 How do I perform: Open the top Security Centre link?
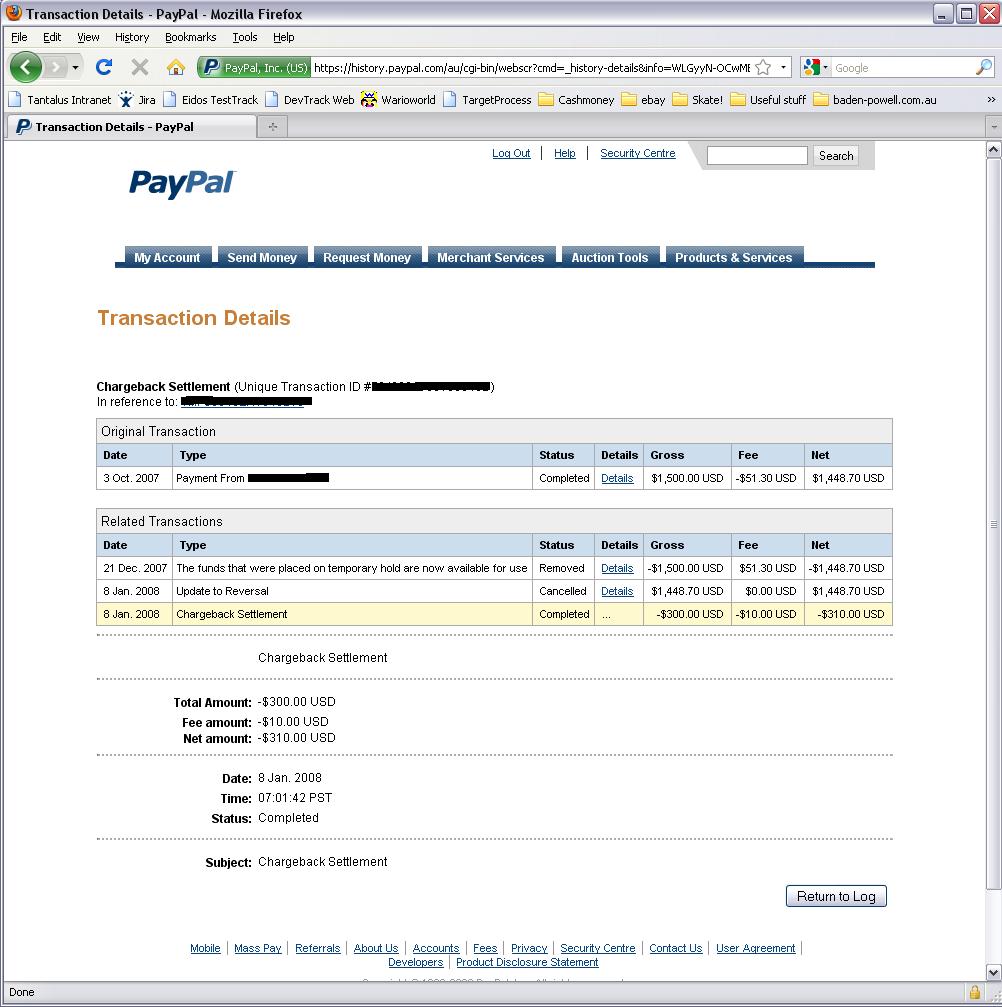(638, 153)
